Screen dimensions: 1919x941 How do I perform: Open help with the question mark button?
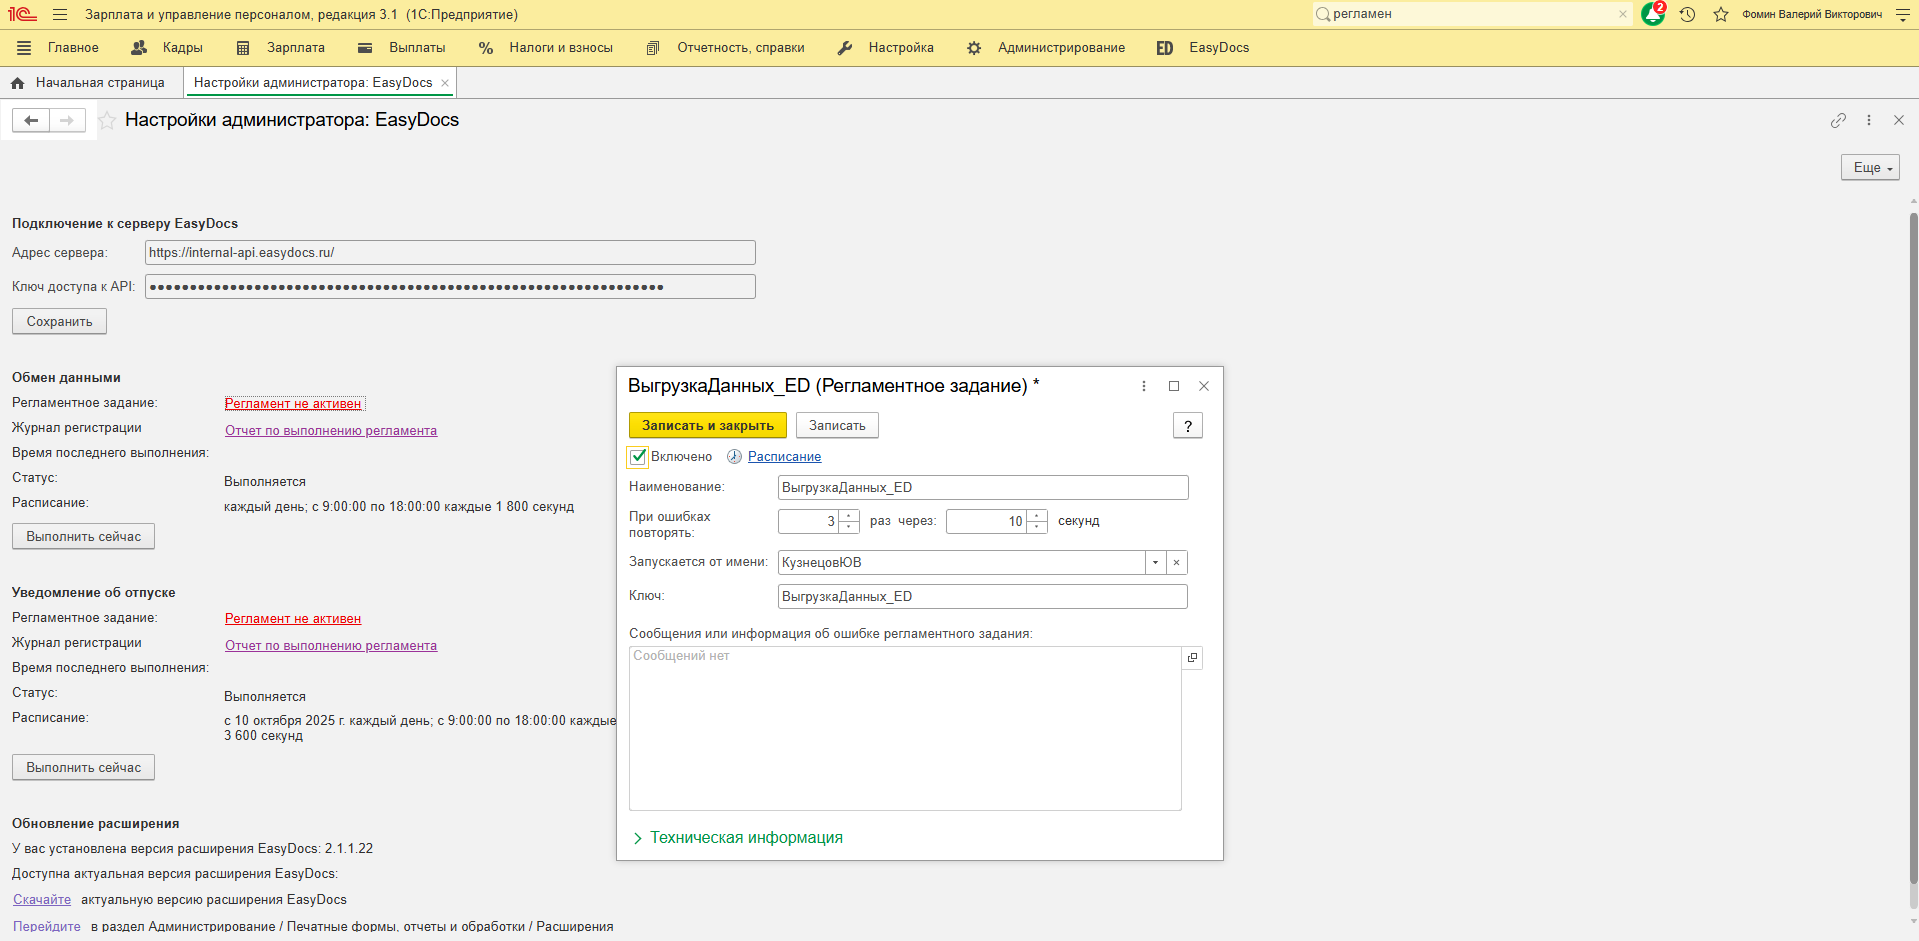pos(1187,426)
